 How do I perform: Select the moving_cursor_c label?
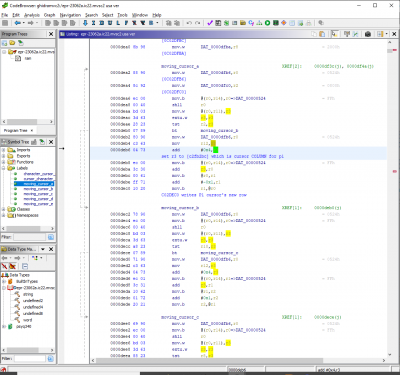[38, 194]
